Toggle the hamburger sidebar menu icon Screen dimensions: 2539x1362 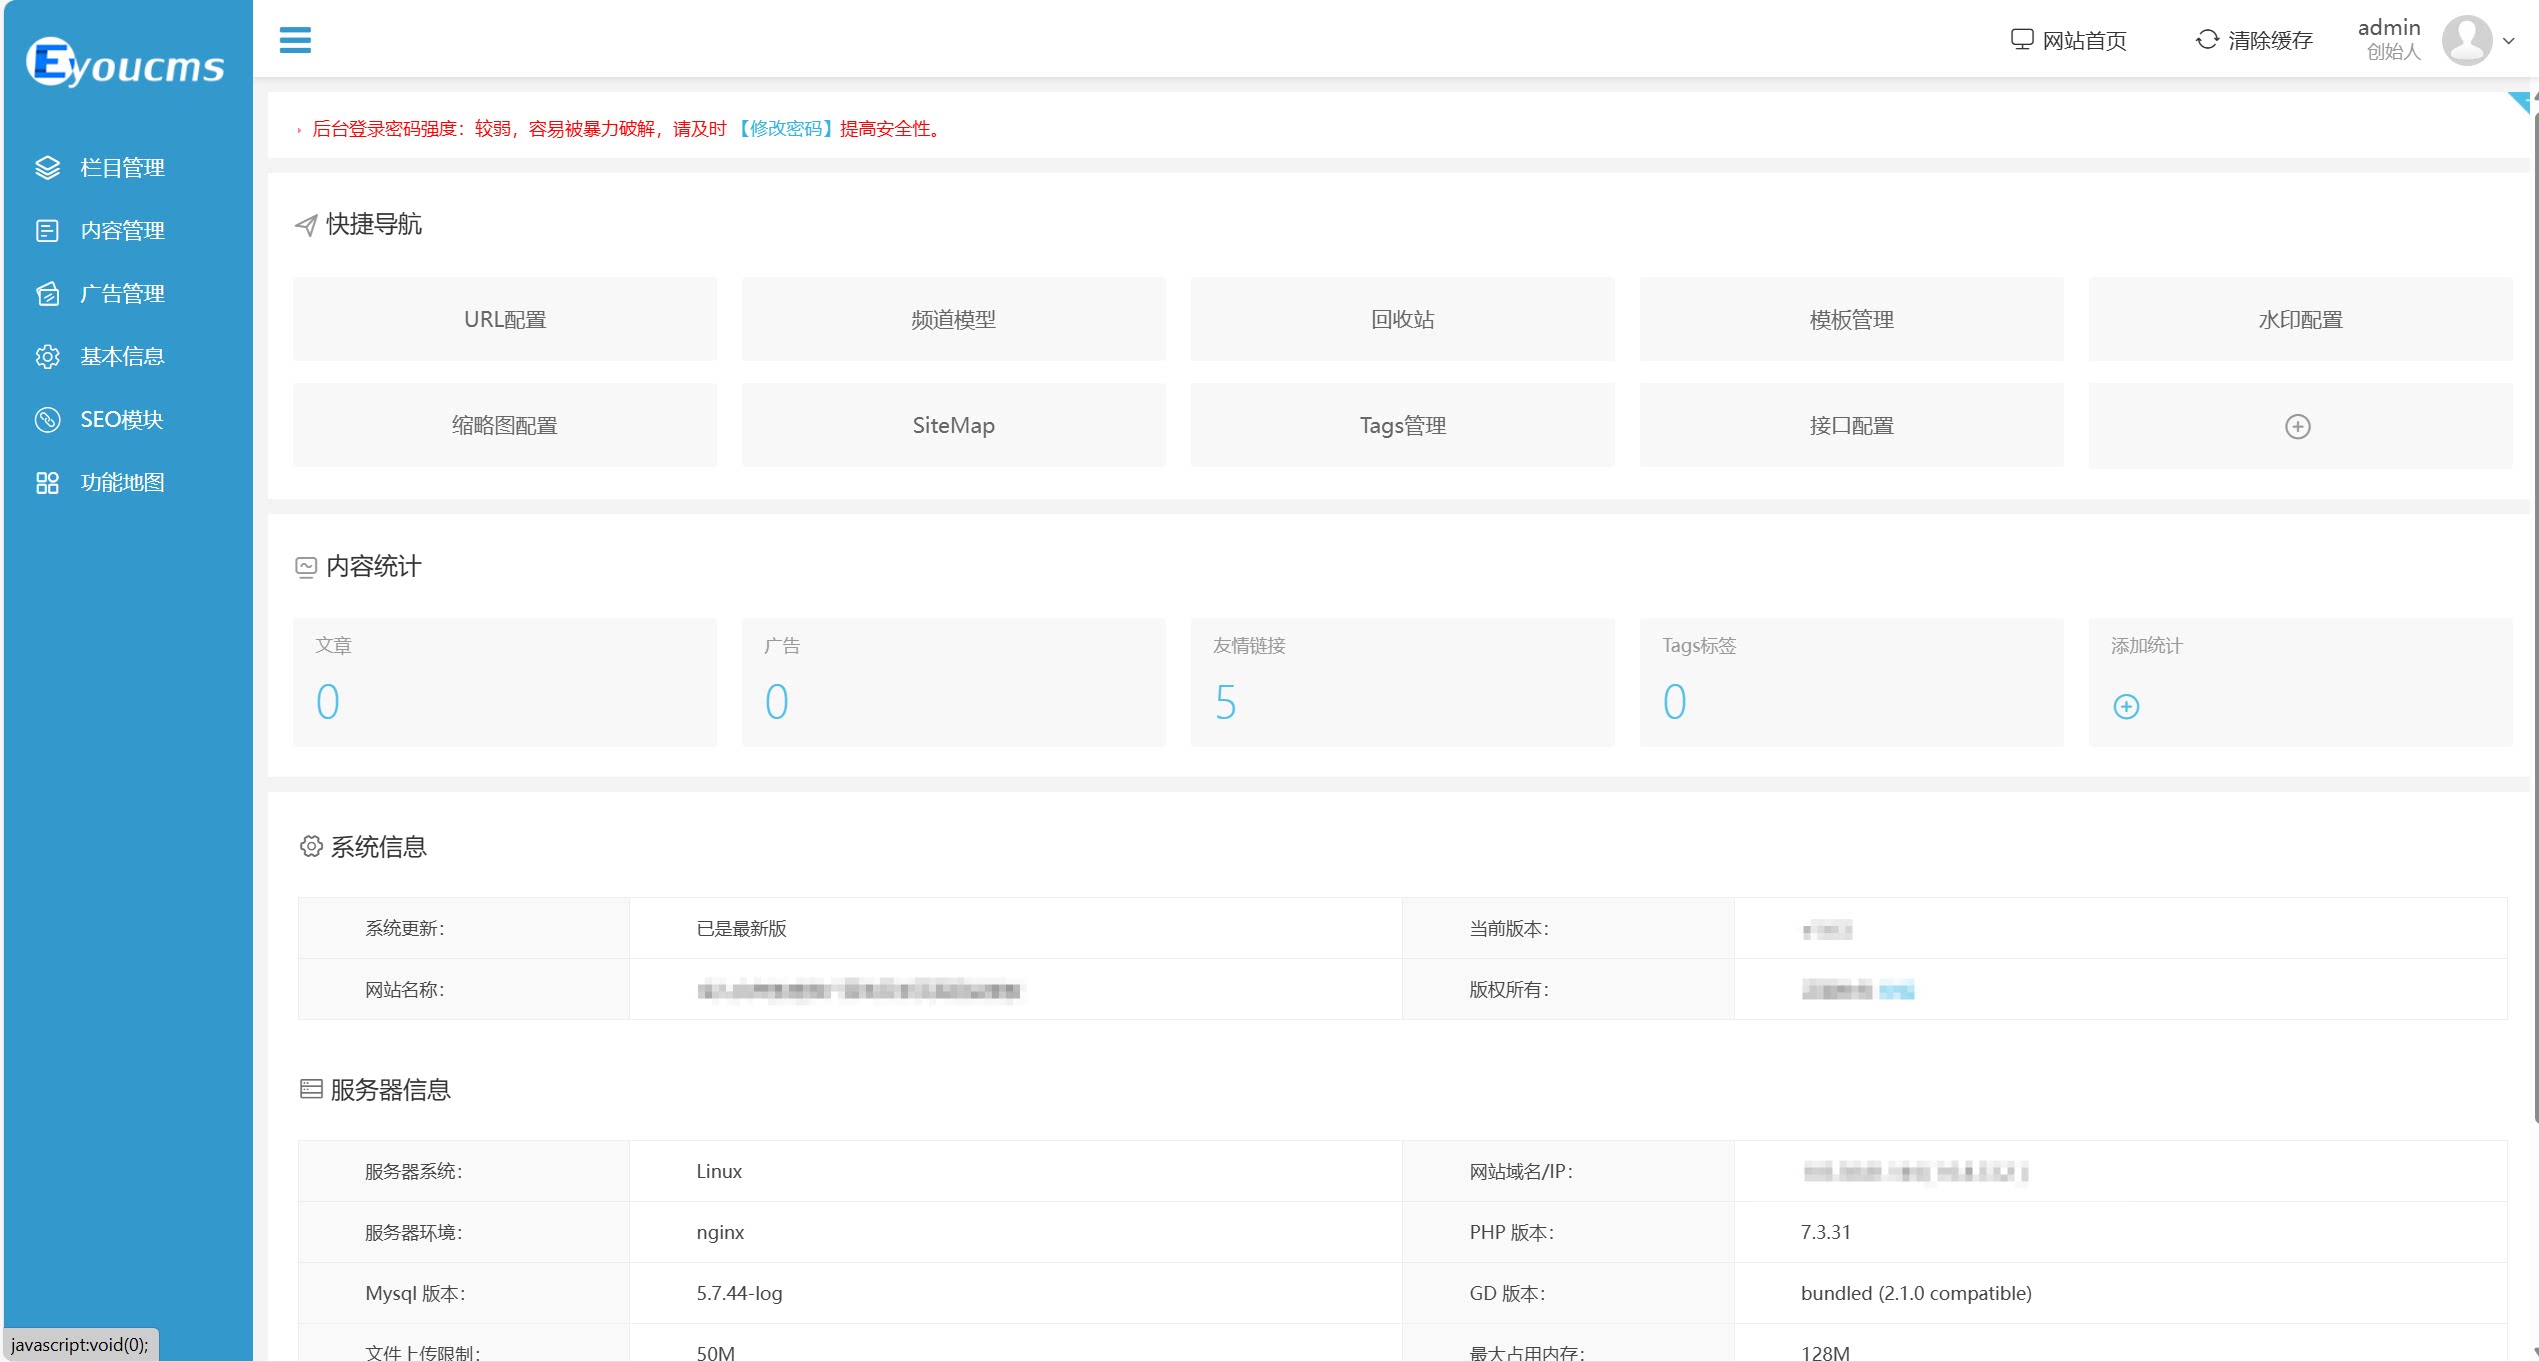click(295, 40)
